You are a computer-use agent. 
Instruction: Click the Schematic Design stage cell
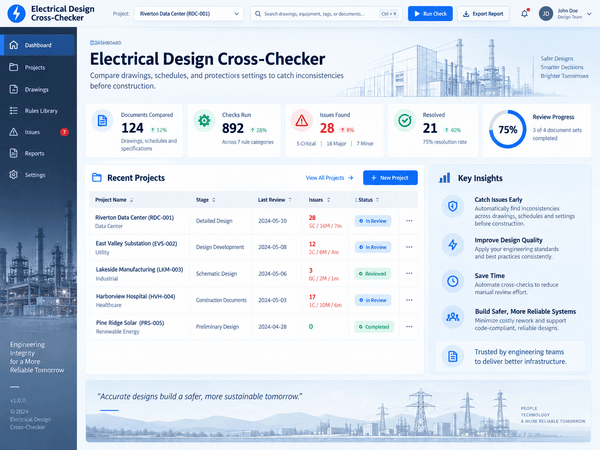216,274
